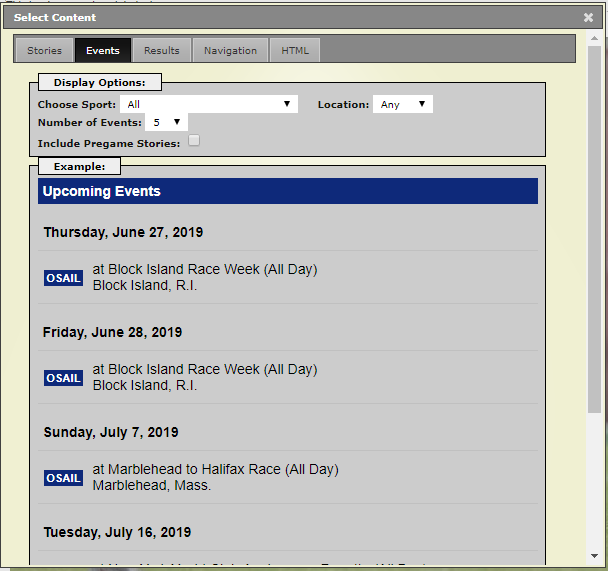Click Friday's Block Island Race Week event
The width and height of the screenshot is (608, 571).
pyautogui.click(x=205, y=369)
